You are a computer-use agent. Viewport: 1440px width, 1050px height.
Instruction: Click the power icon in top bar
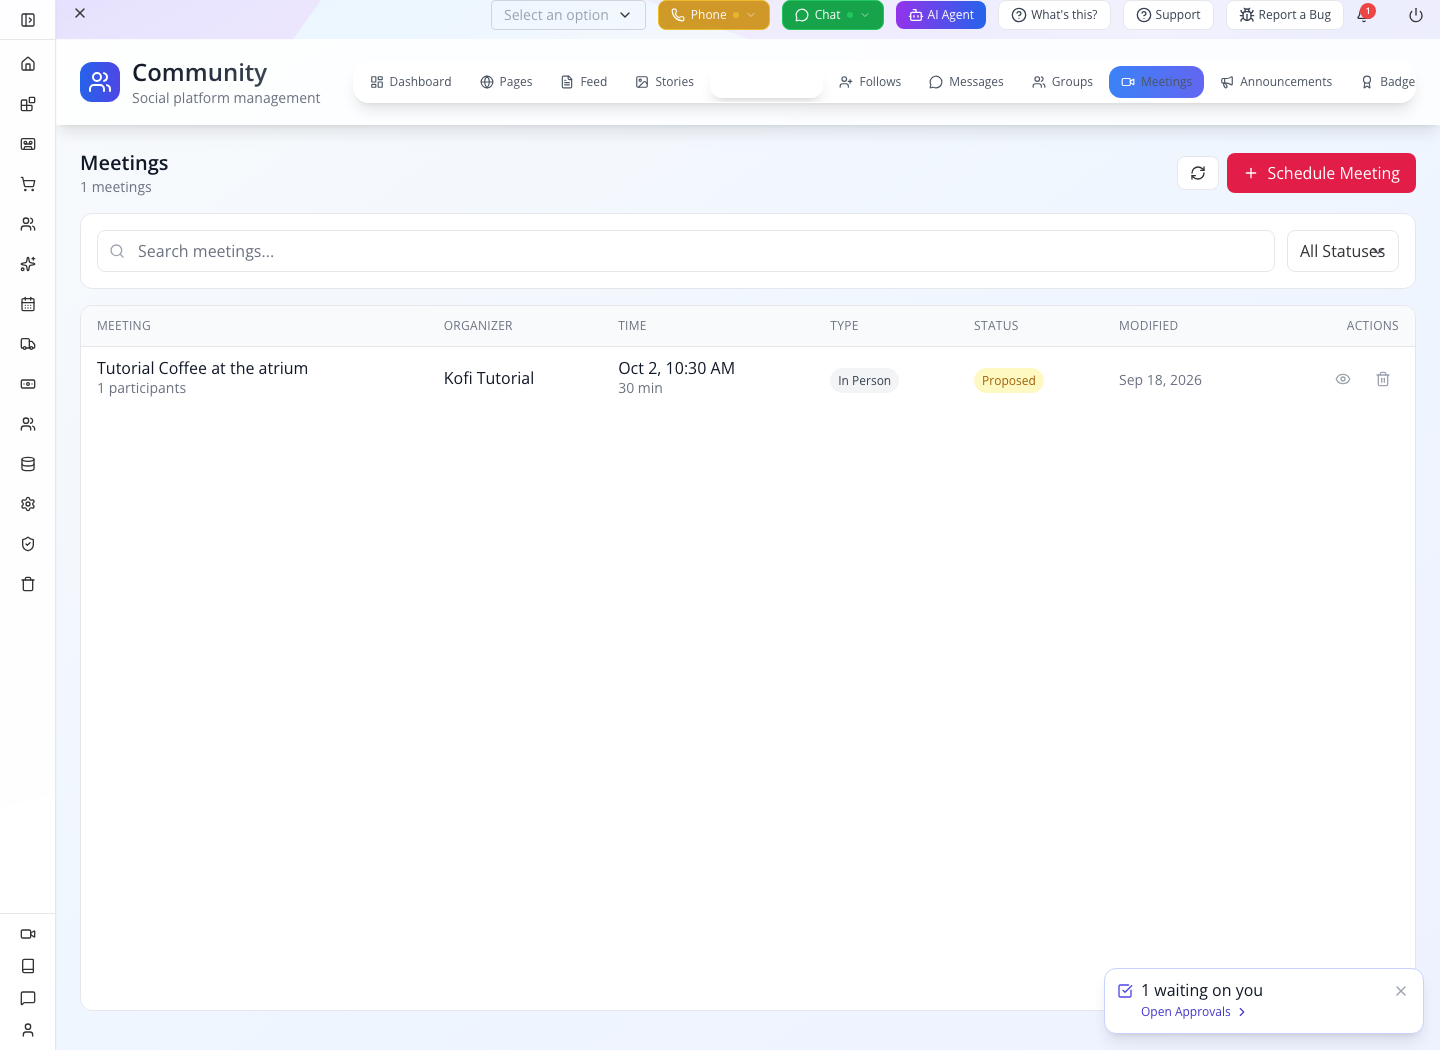pos(1416,15)
